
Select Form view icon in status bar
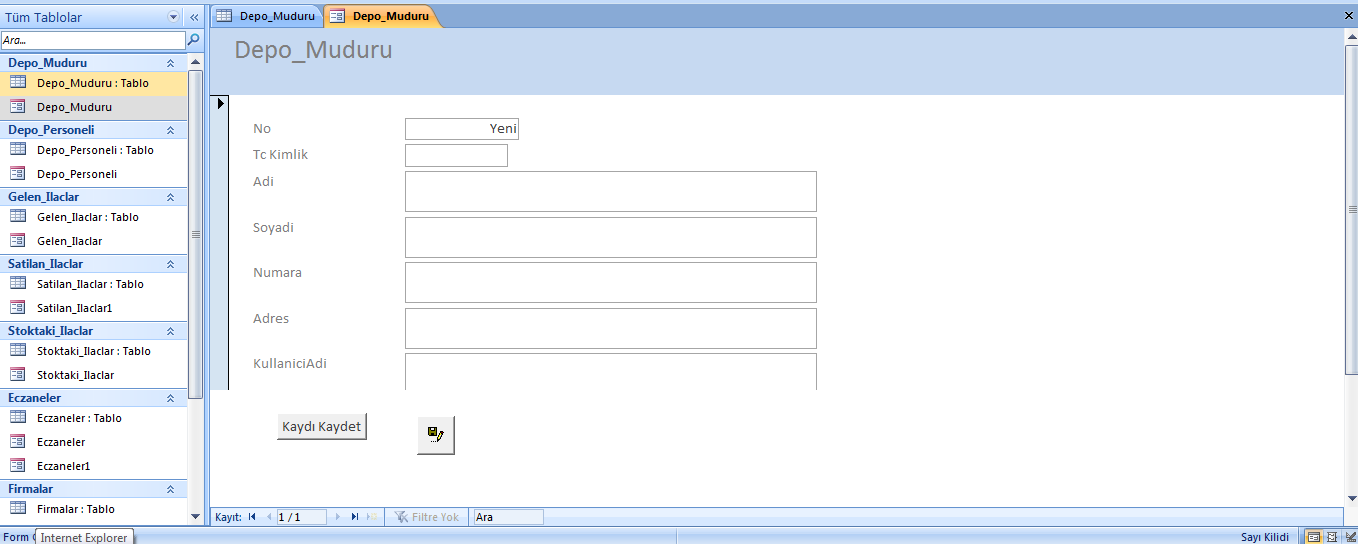pos(1314,537)
